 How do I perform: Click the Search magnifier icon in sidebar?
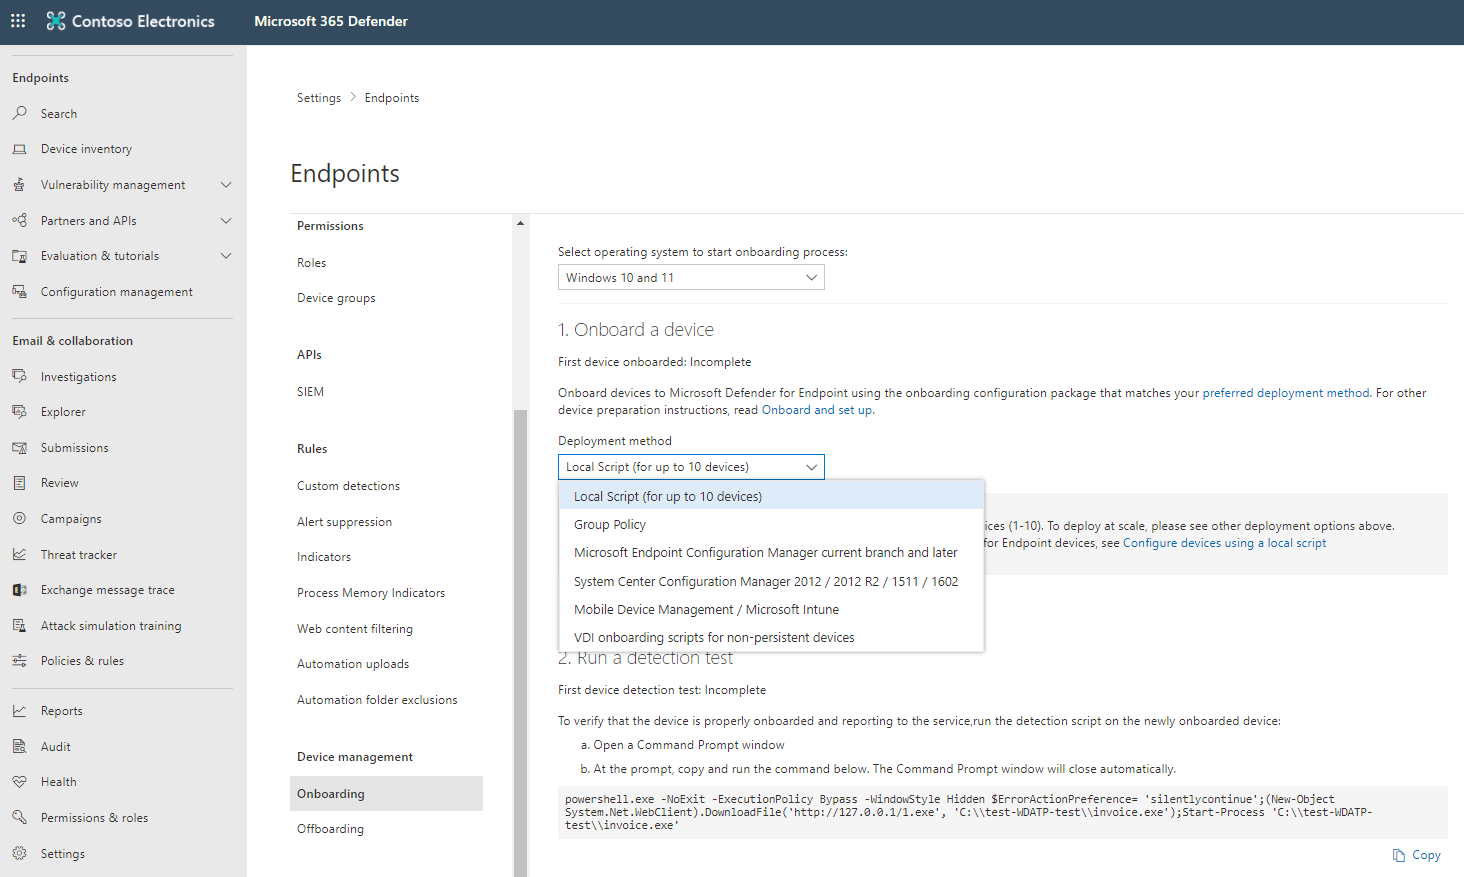19,113
